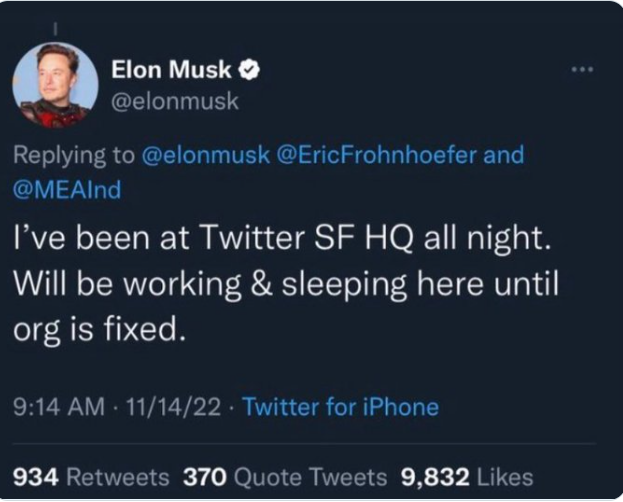Click the blue verified badge
This screenshot has width=623, height=502.
click(252, 70)
